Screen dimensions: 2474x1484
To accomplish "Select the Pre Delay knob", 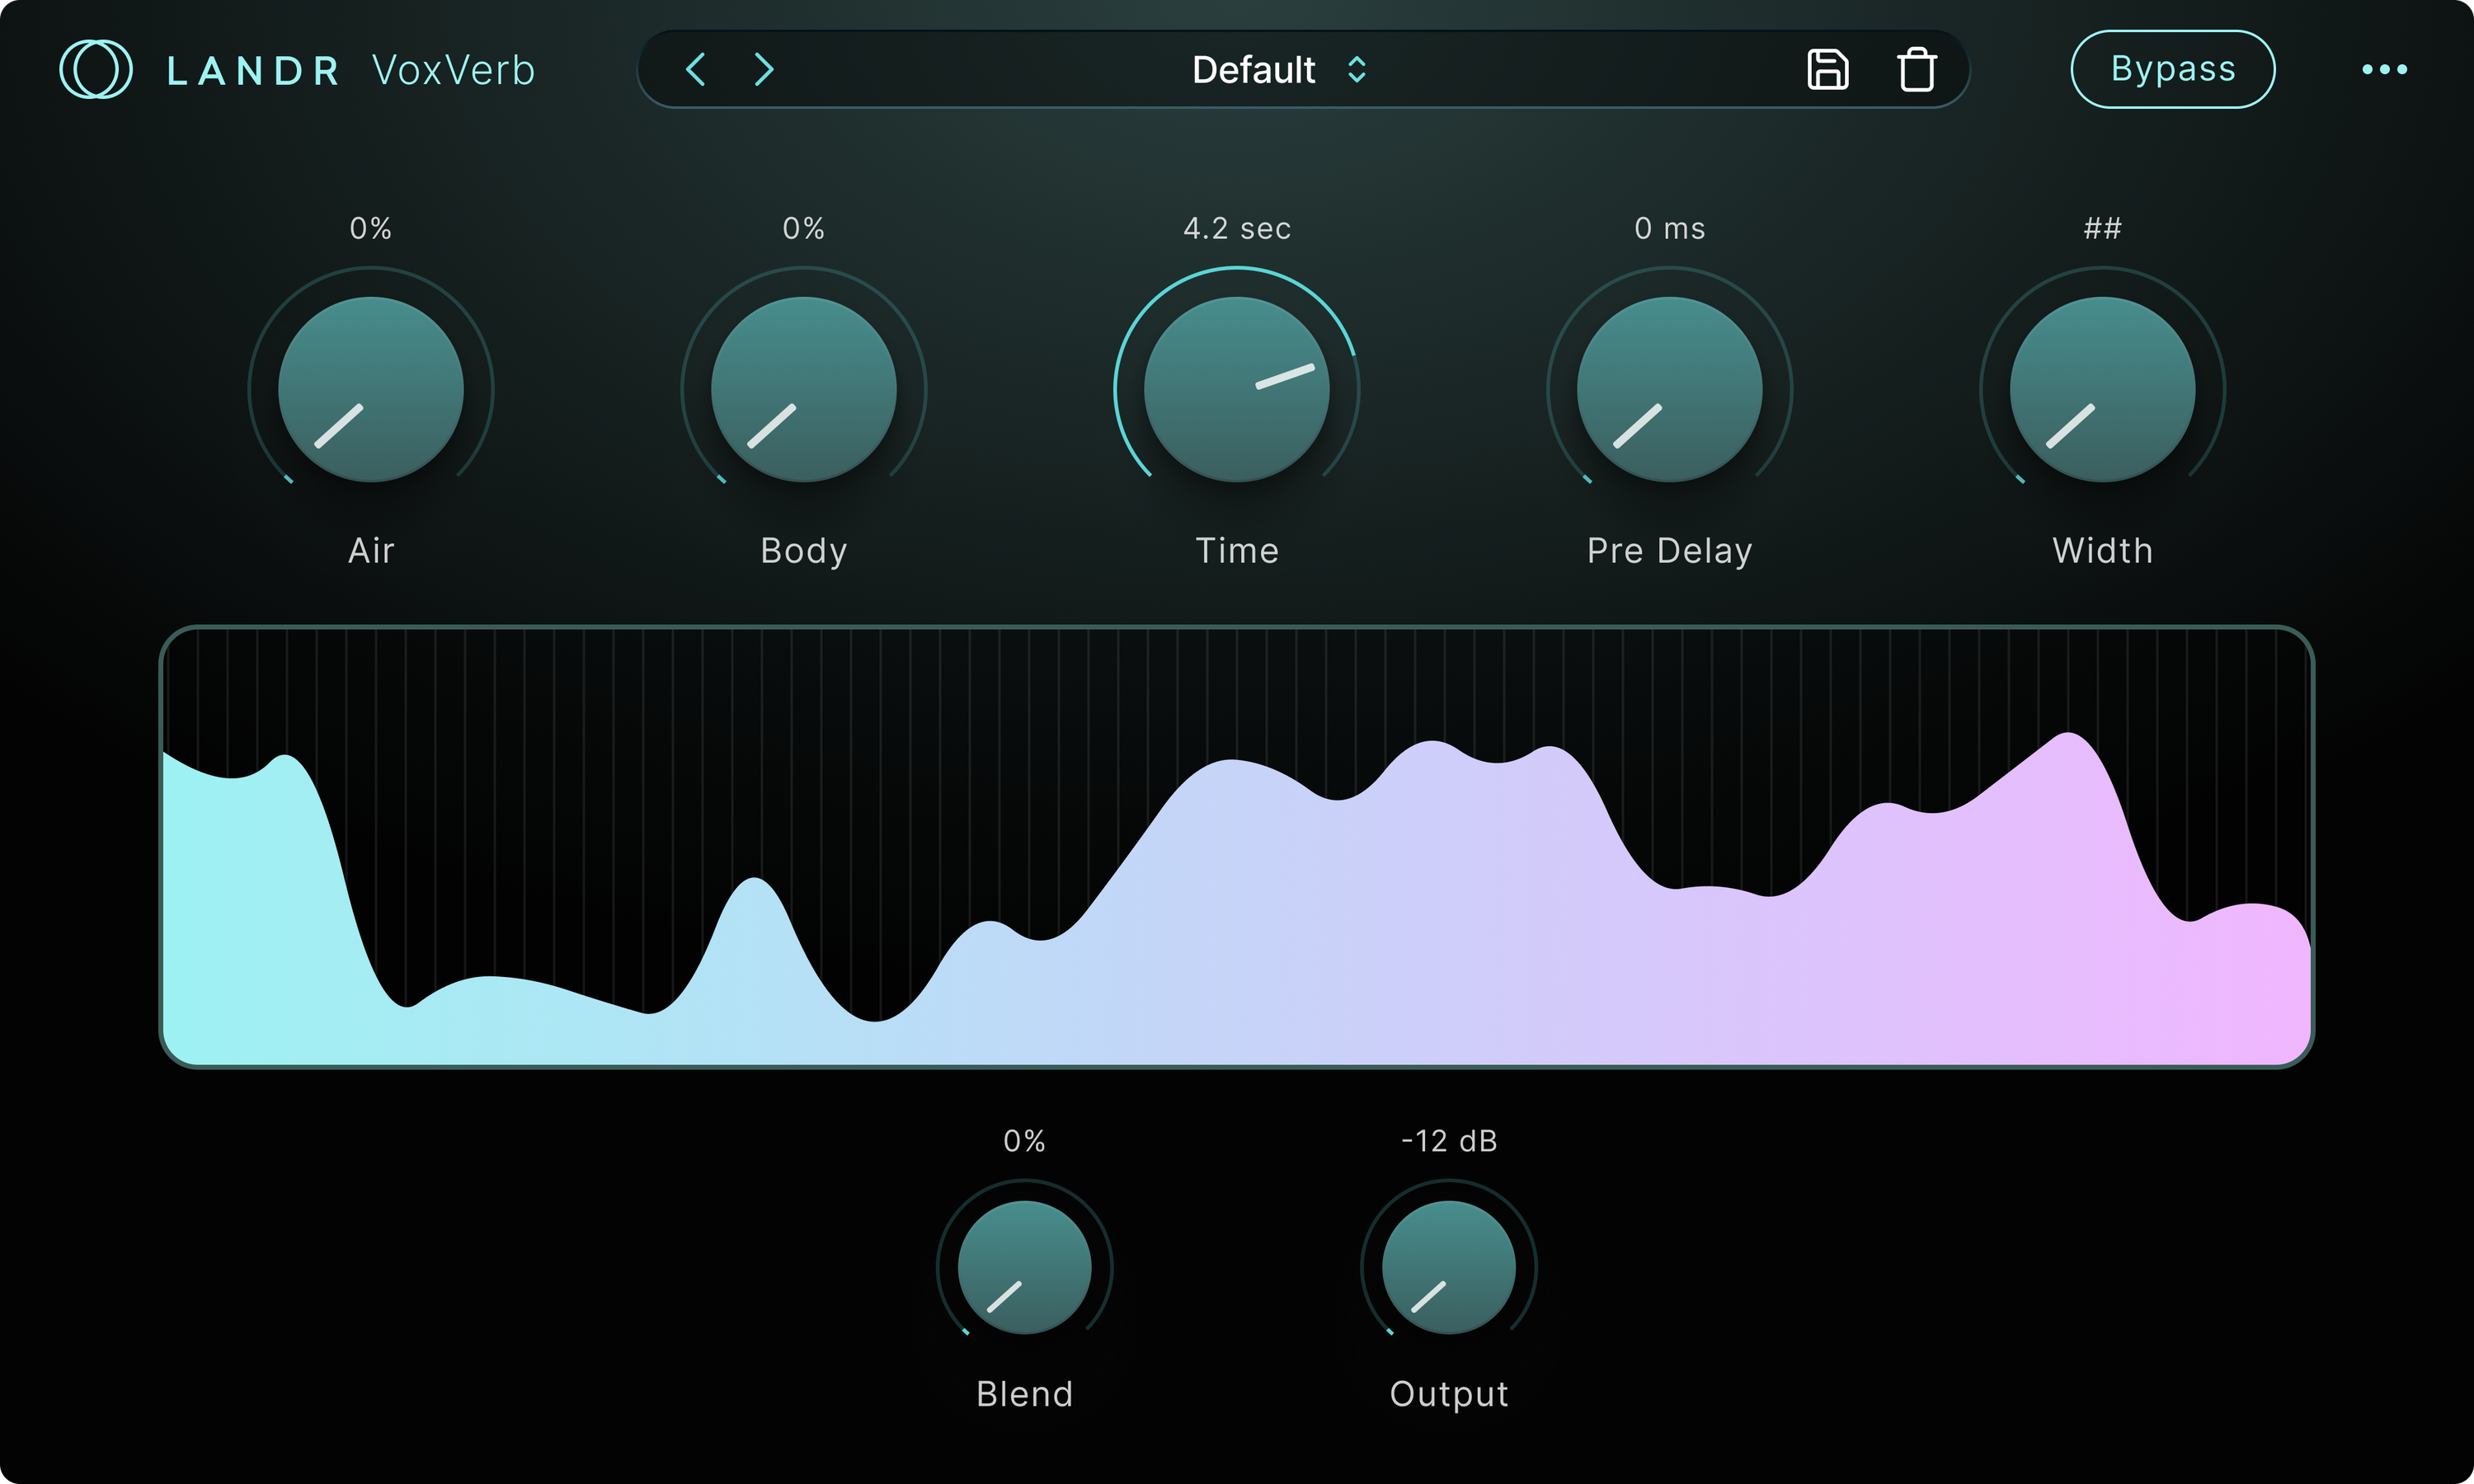I will pyautogui.click(x=1669, y=390).
